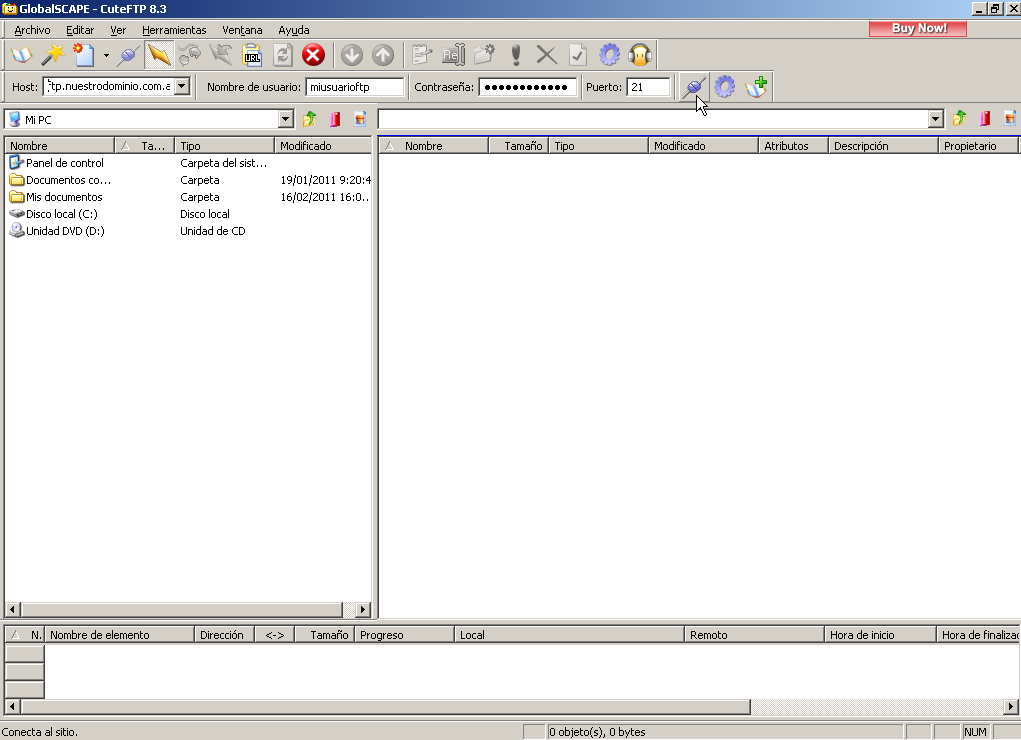Click the Execute exclamation mark icon
Viewport: 1021px width, 740px height.
tap(516, 55)
